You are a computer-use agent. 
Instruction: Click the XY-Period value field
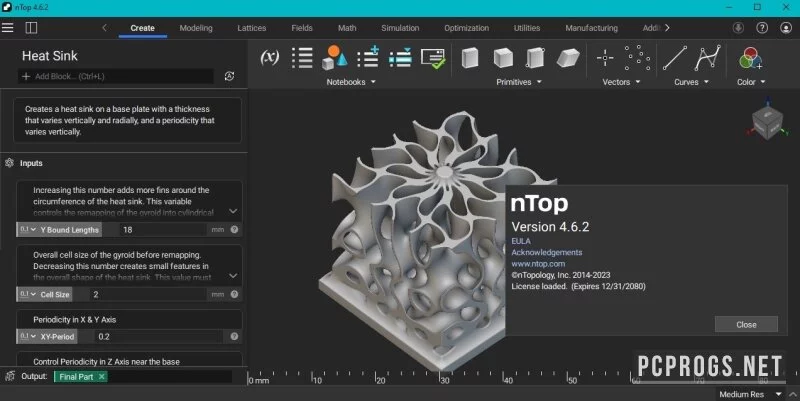[x=159, y=336]
